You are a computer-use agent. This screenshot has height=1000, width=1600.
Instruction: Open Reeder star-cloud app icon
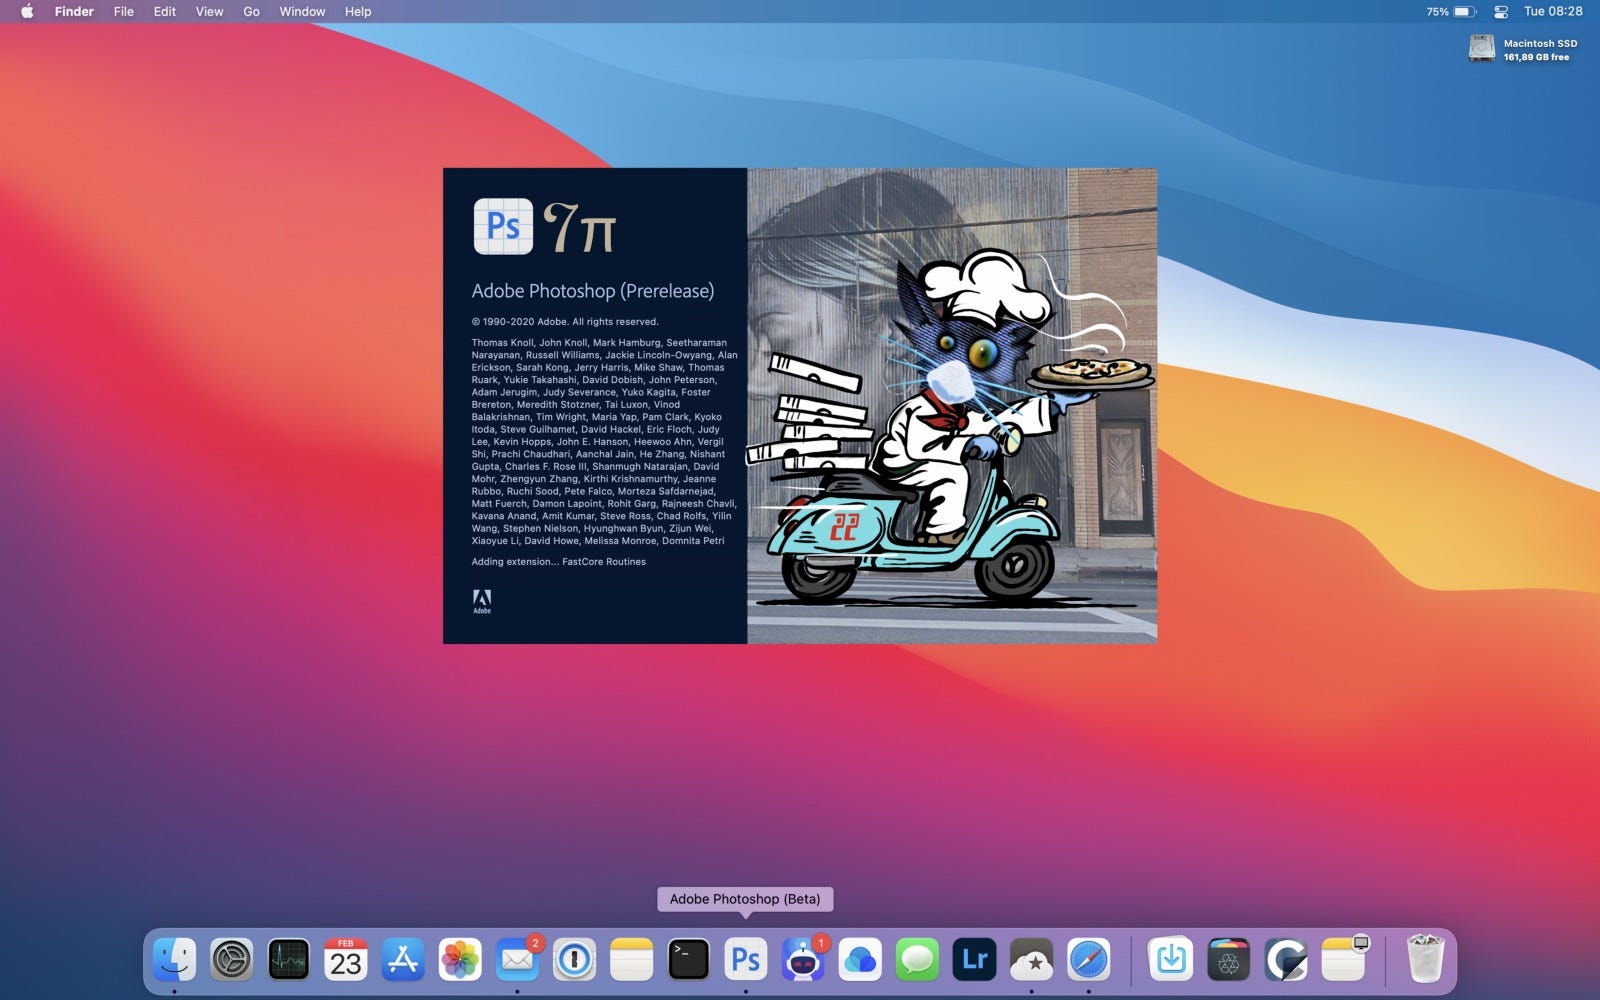1031,960
